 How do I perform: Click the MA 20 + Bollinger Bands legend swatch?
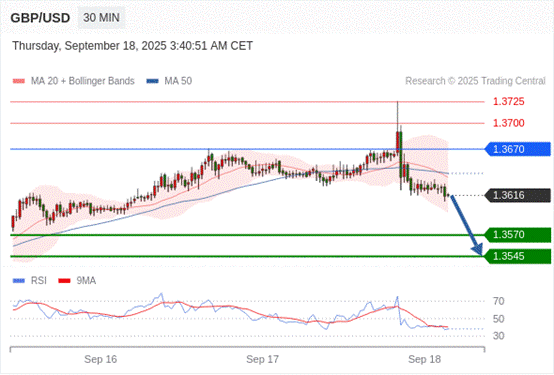point(19,81)
